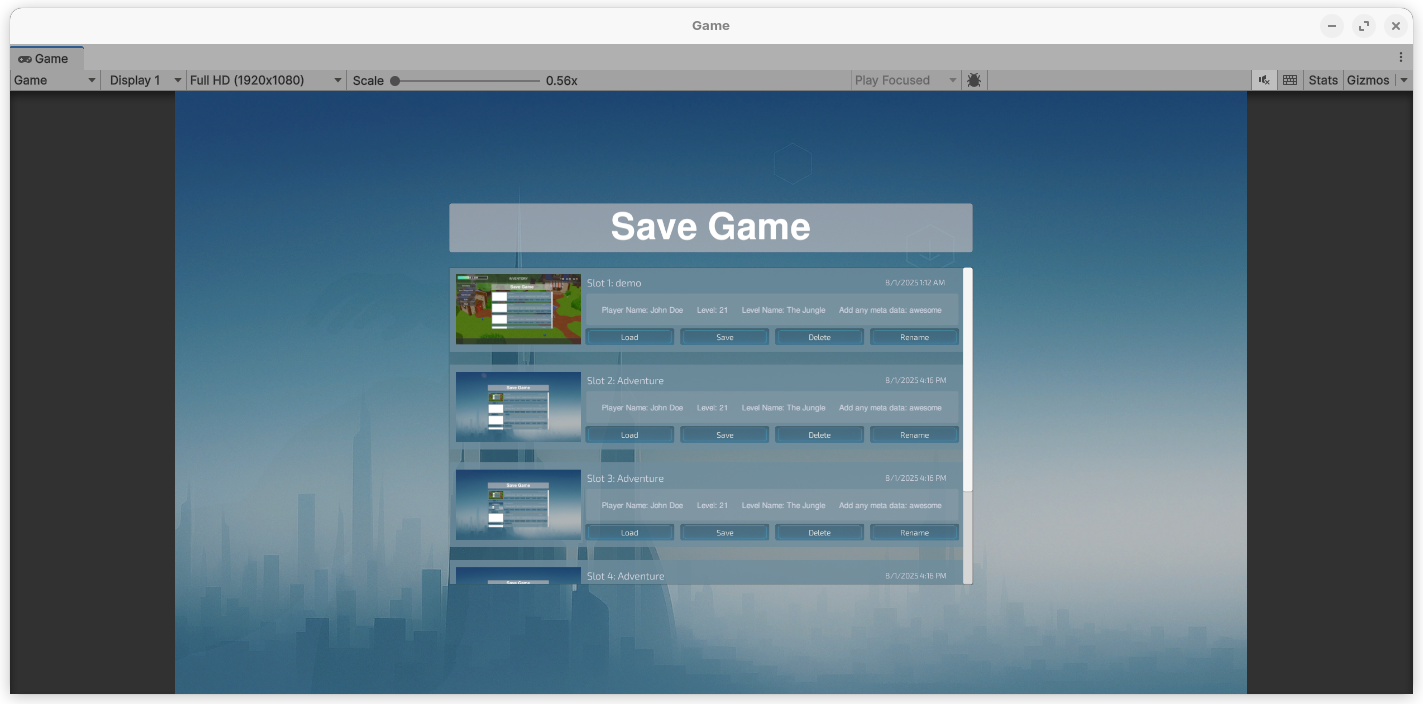This screenshot has width=1423, height=704.
Task: Click the save list vertical scrollbar
Action: 967,378
